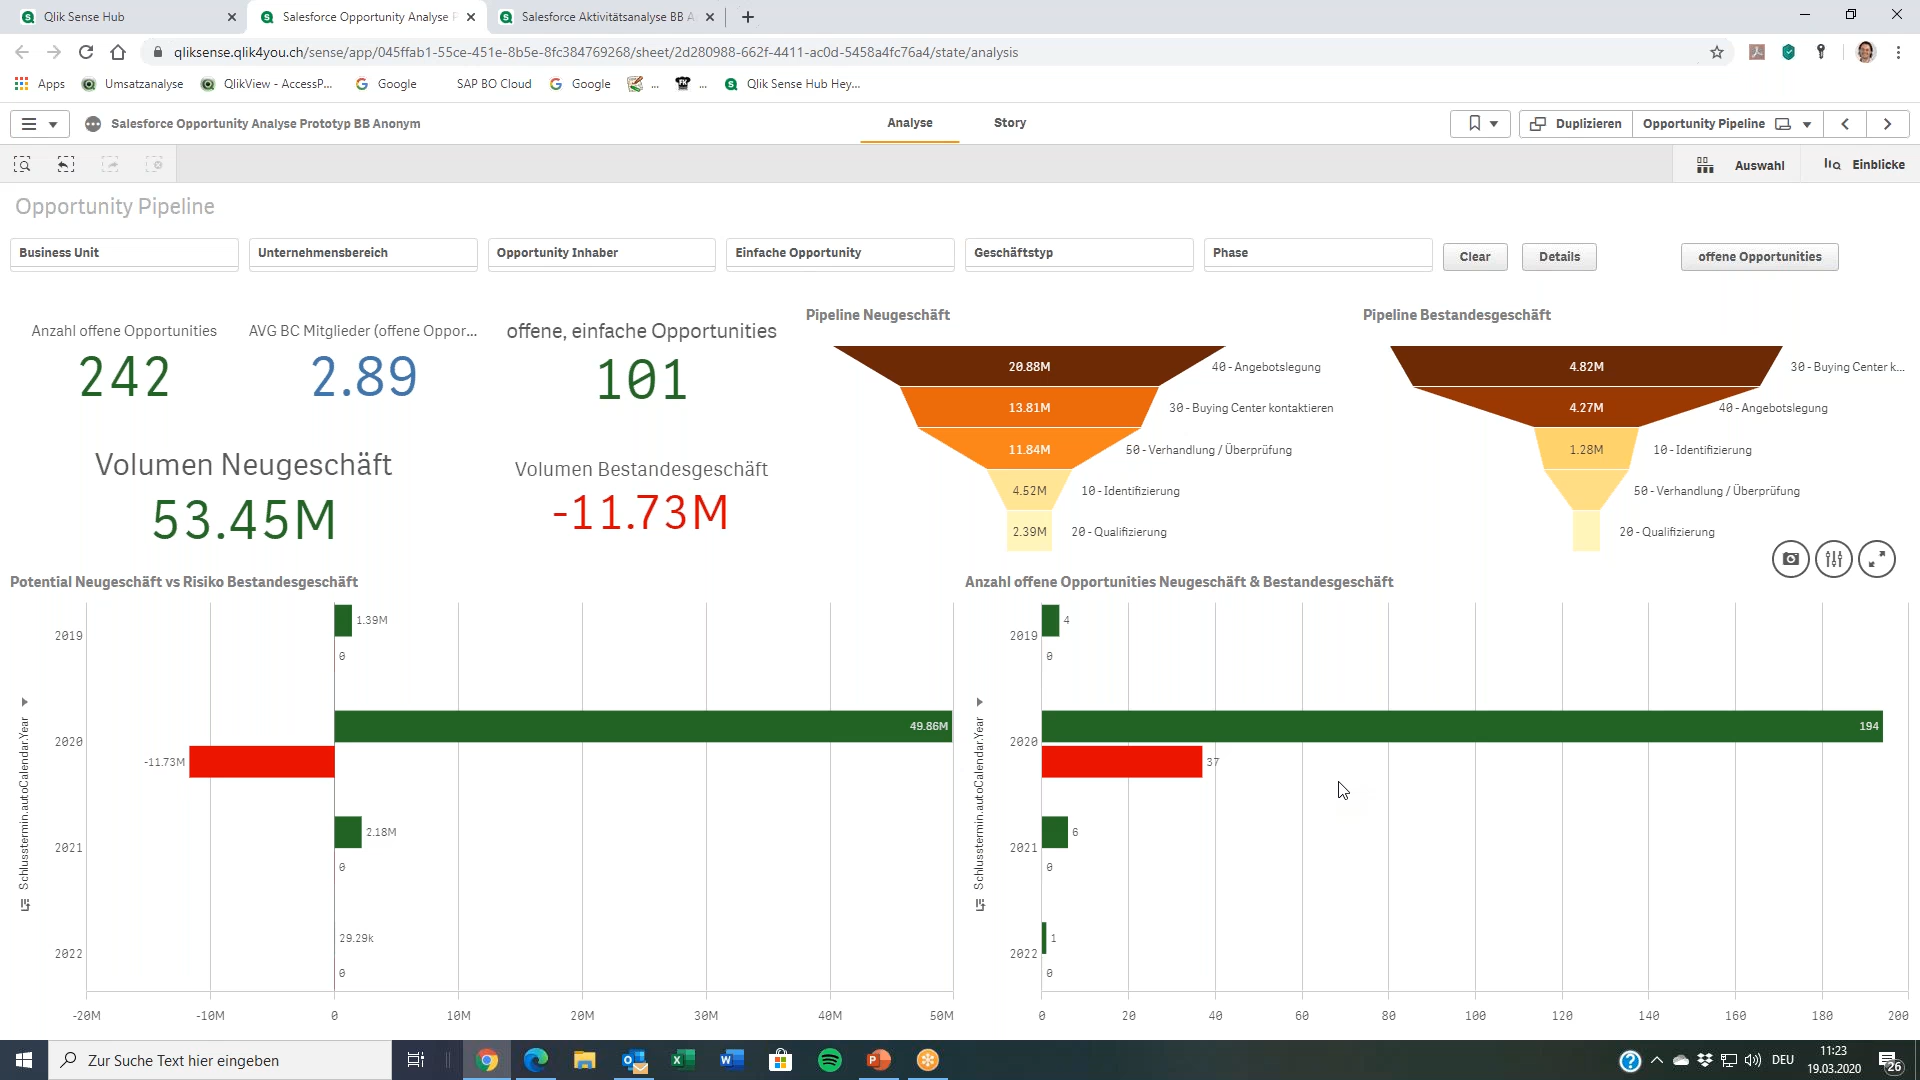Click the app info icon beside title
The width and height of the screenshot is (1920, 1080).
pos(93,124)
